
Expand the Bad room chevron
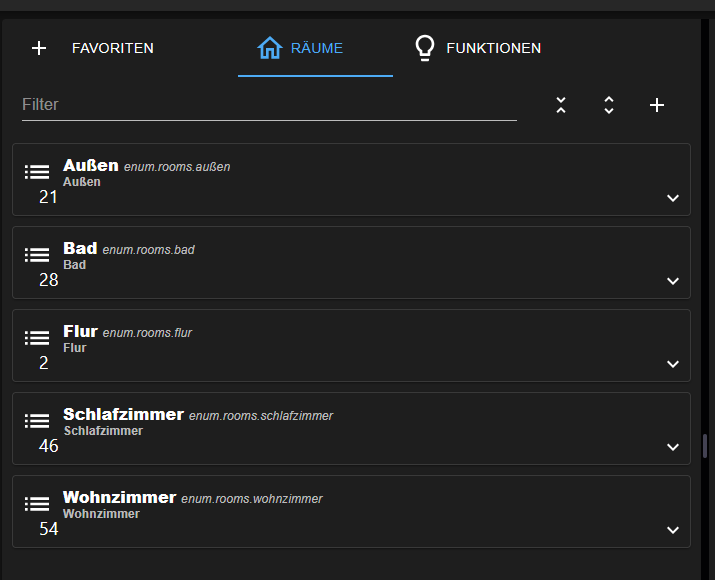coord(673,282)
